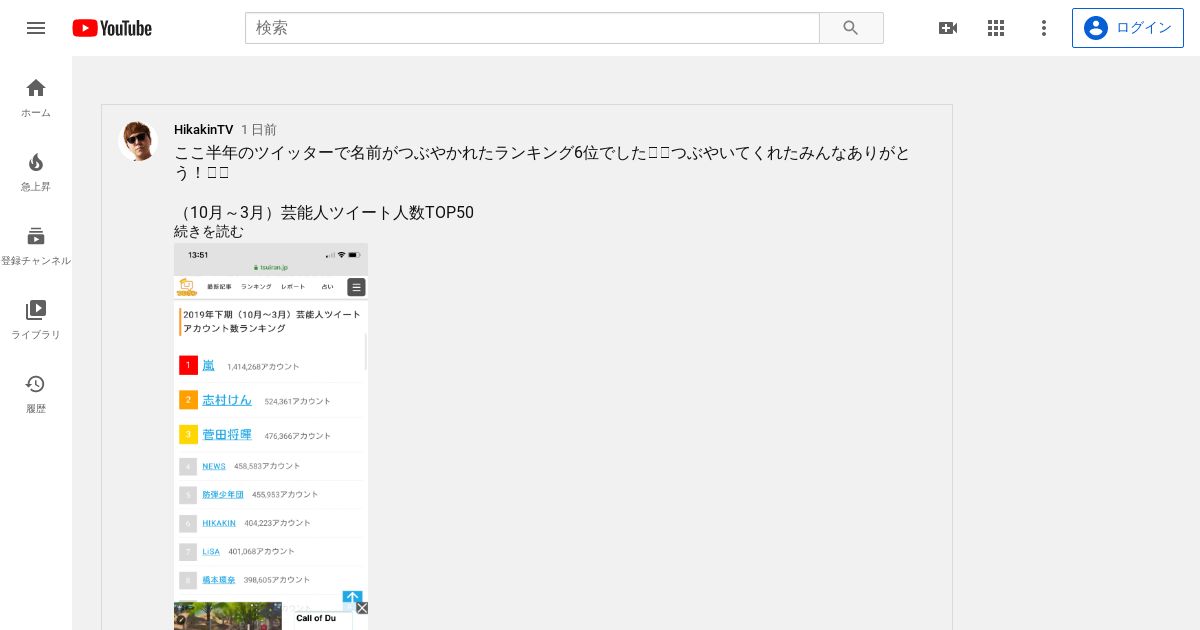Viewport: 1200px width, 630px height.
Task: Click the 菅田将暉 rank 3 entry
Action: click(227, 434)
